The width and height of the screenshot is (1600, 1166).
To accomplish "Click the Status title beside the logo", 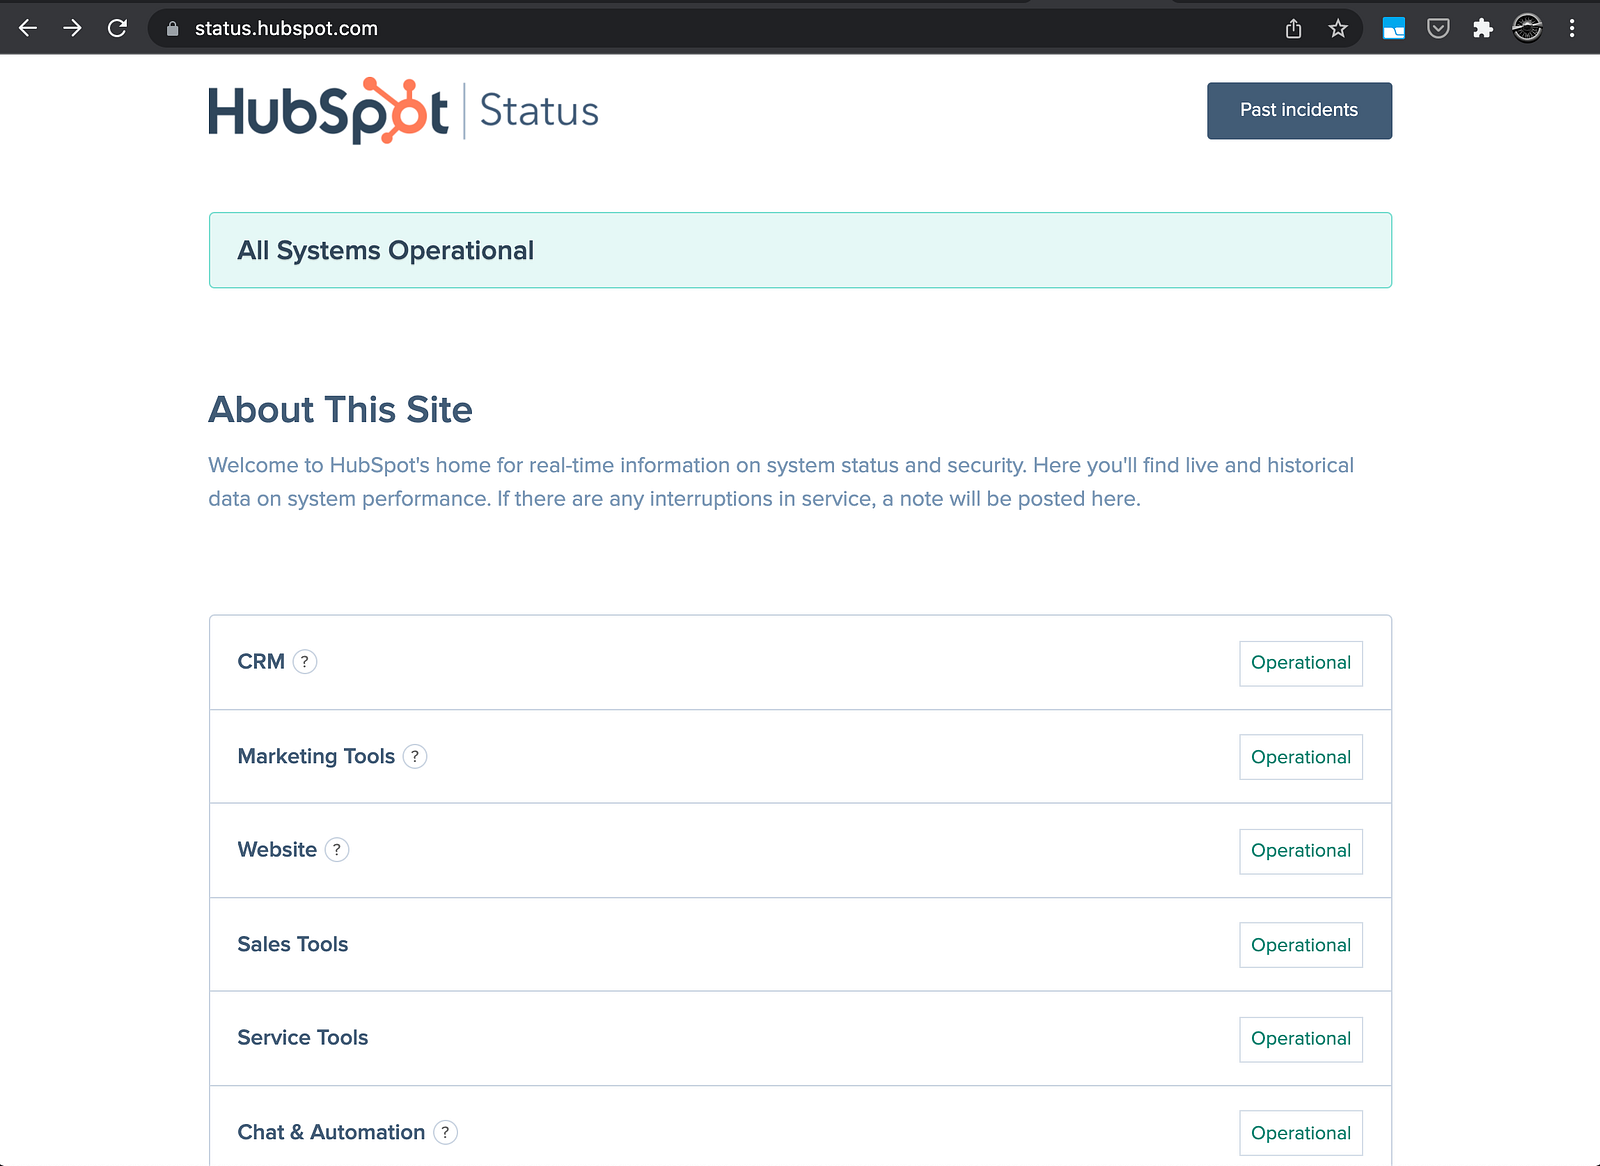I will pos(539,111).
